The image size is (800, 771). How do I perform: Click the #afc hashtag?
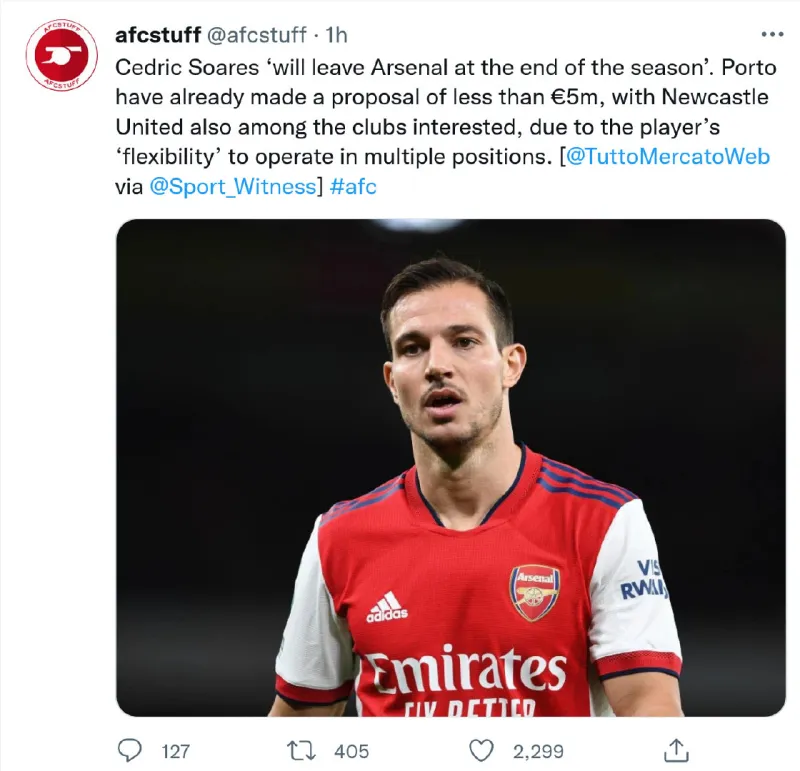[x=352, y=187]
